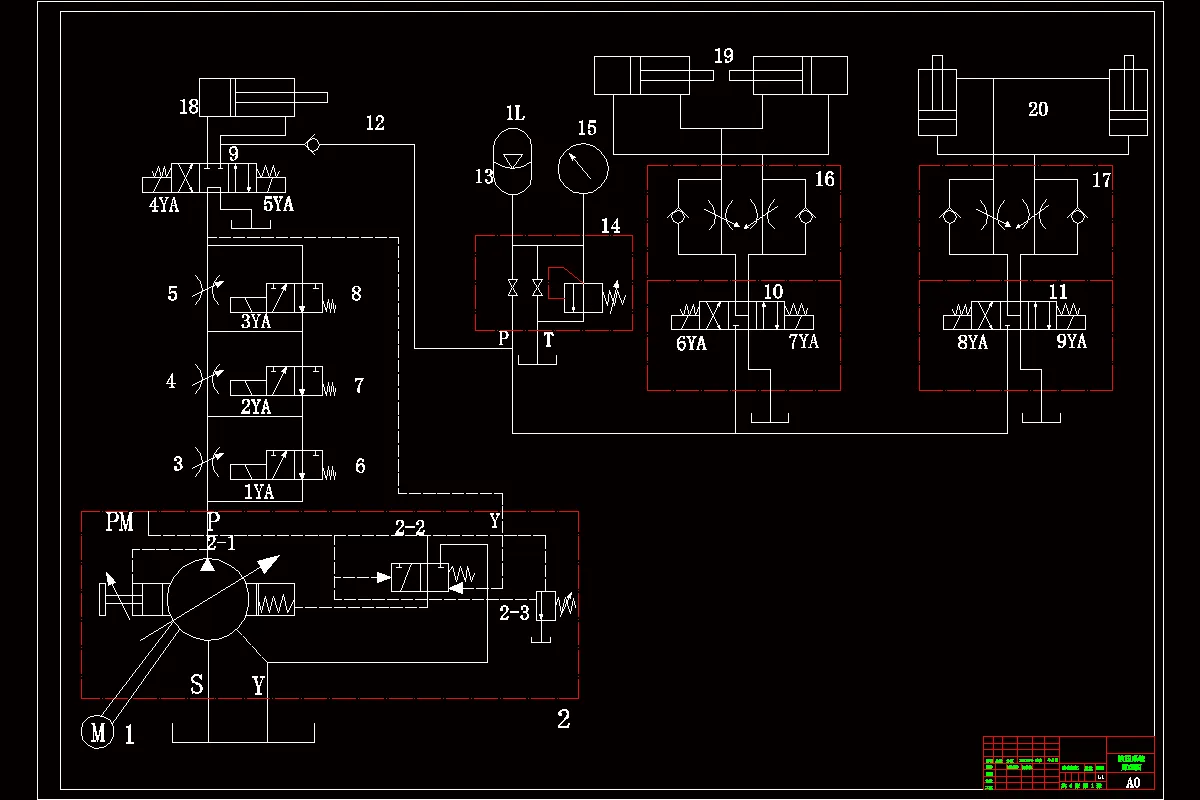Click the check valve circle near 12
1200x800 pixels.
(x=312, y=146)
